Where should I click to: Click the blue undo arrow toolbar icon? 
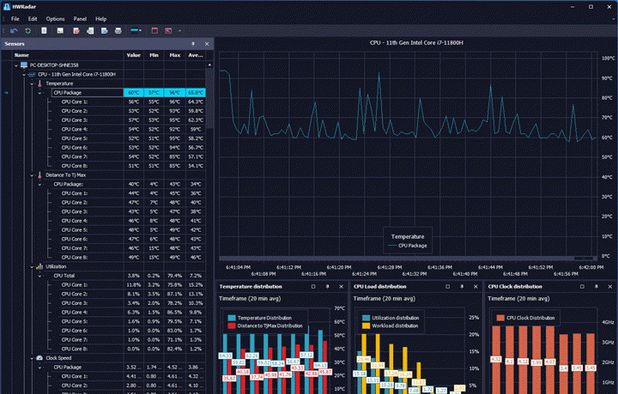point(14,30)
